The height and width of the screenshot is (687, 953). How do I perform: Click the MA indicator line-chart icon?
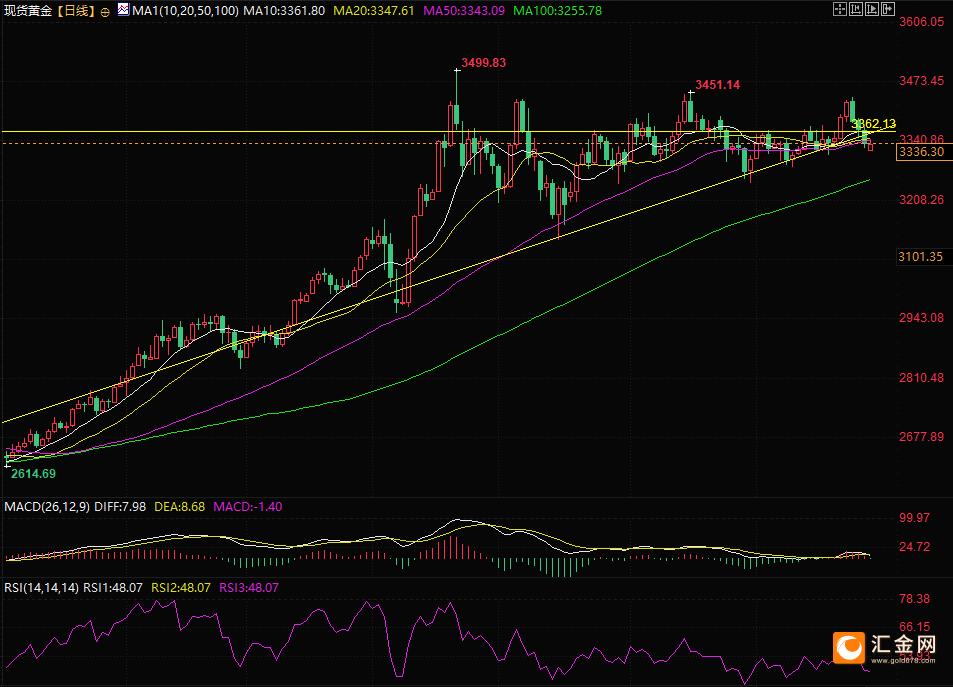(123, 10)
